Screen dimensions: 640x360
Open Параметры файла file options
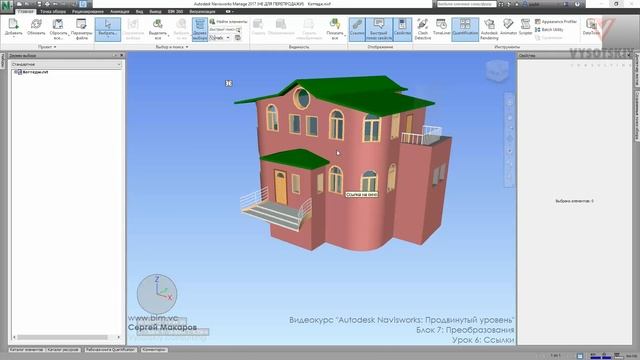[81, 29]
